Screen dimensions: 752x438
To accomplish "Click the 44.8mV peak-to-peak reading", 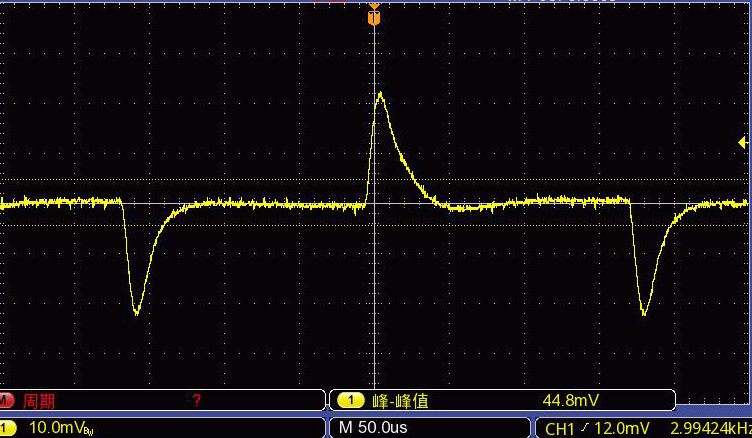I will pyautogui.click(x=570, y=400).
